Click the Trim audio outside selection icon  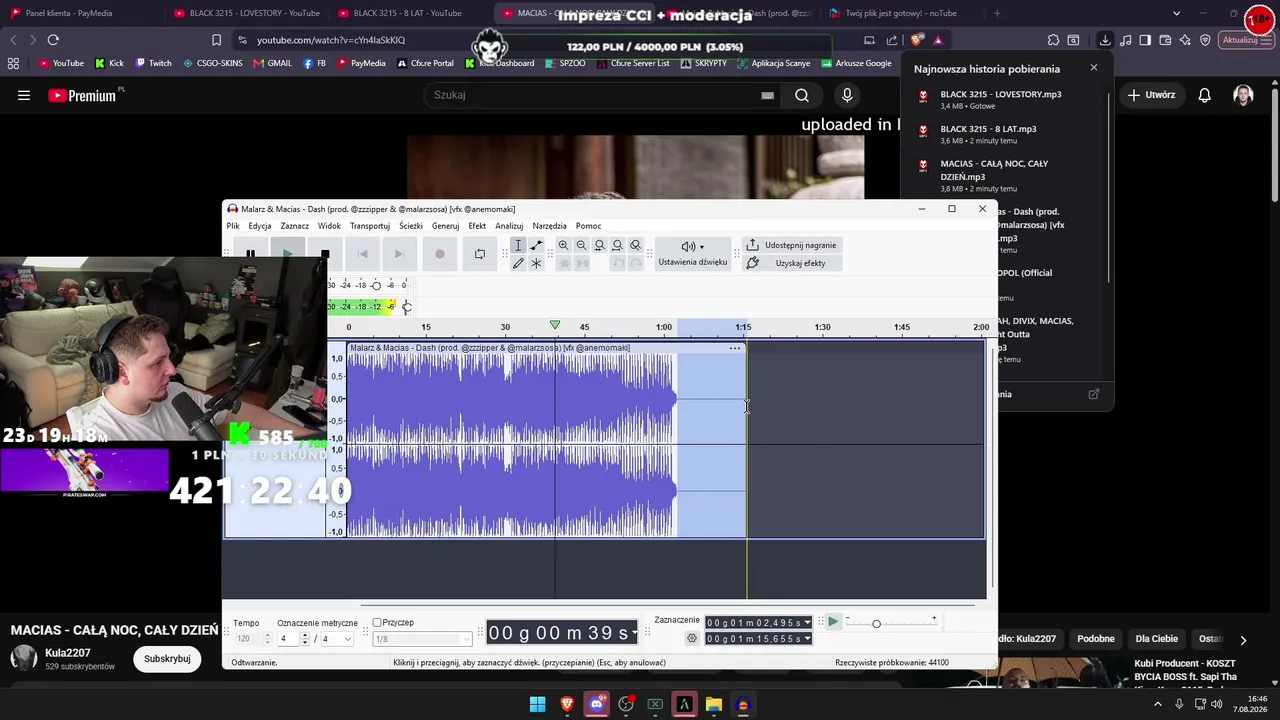(564, 263)
